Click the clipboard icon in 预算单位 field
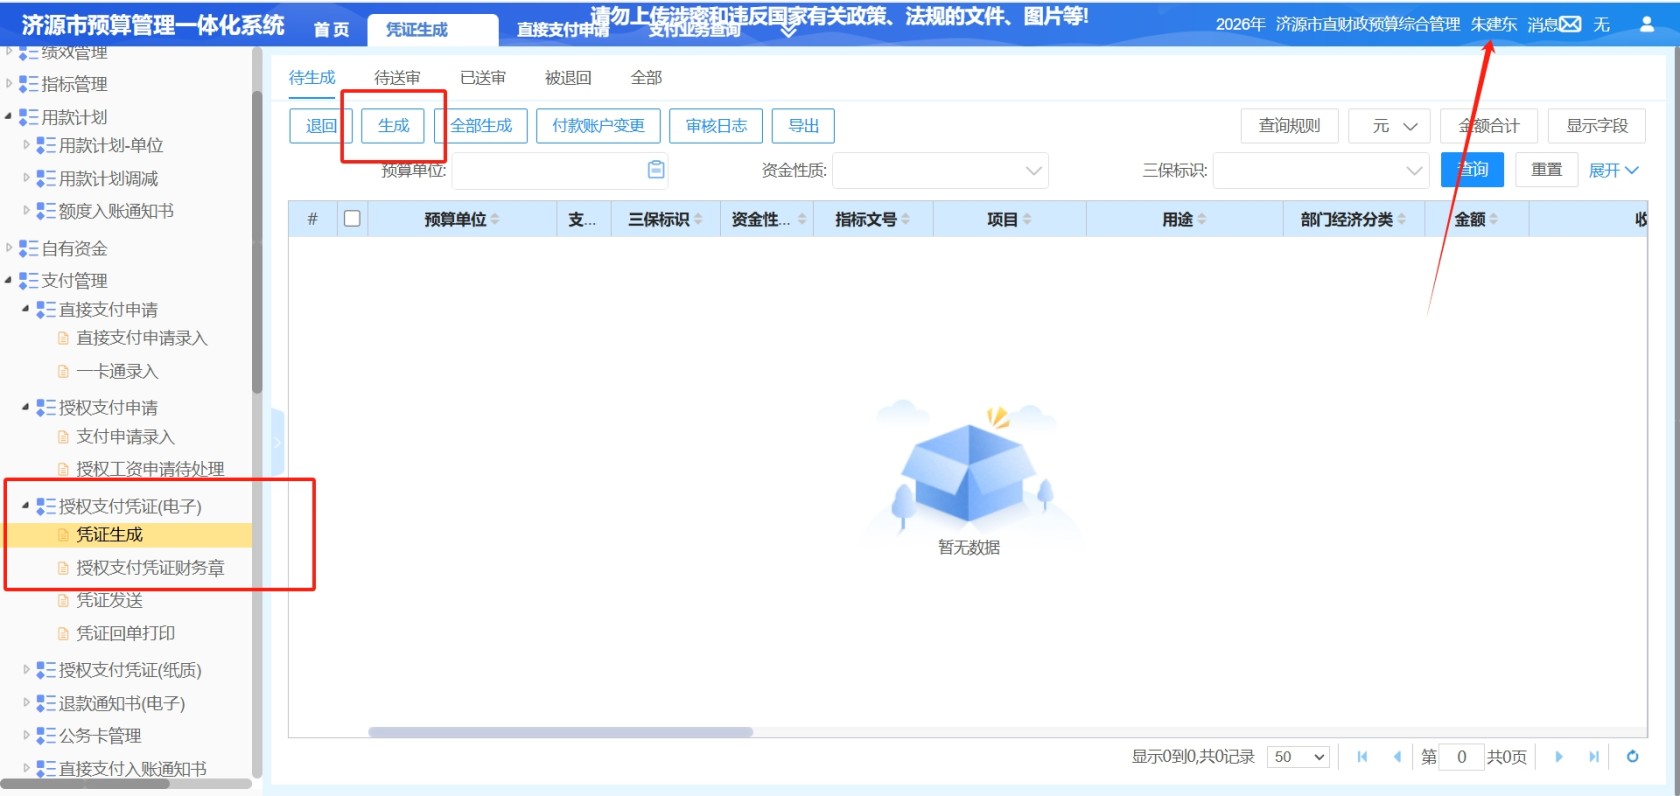This screenshot has width=1680, height=796. coord(656,170)
